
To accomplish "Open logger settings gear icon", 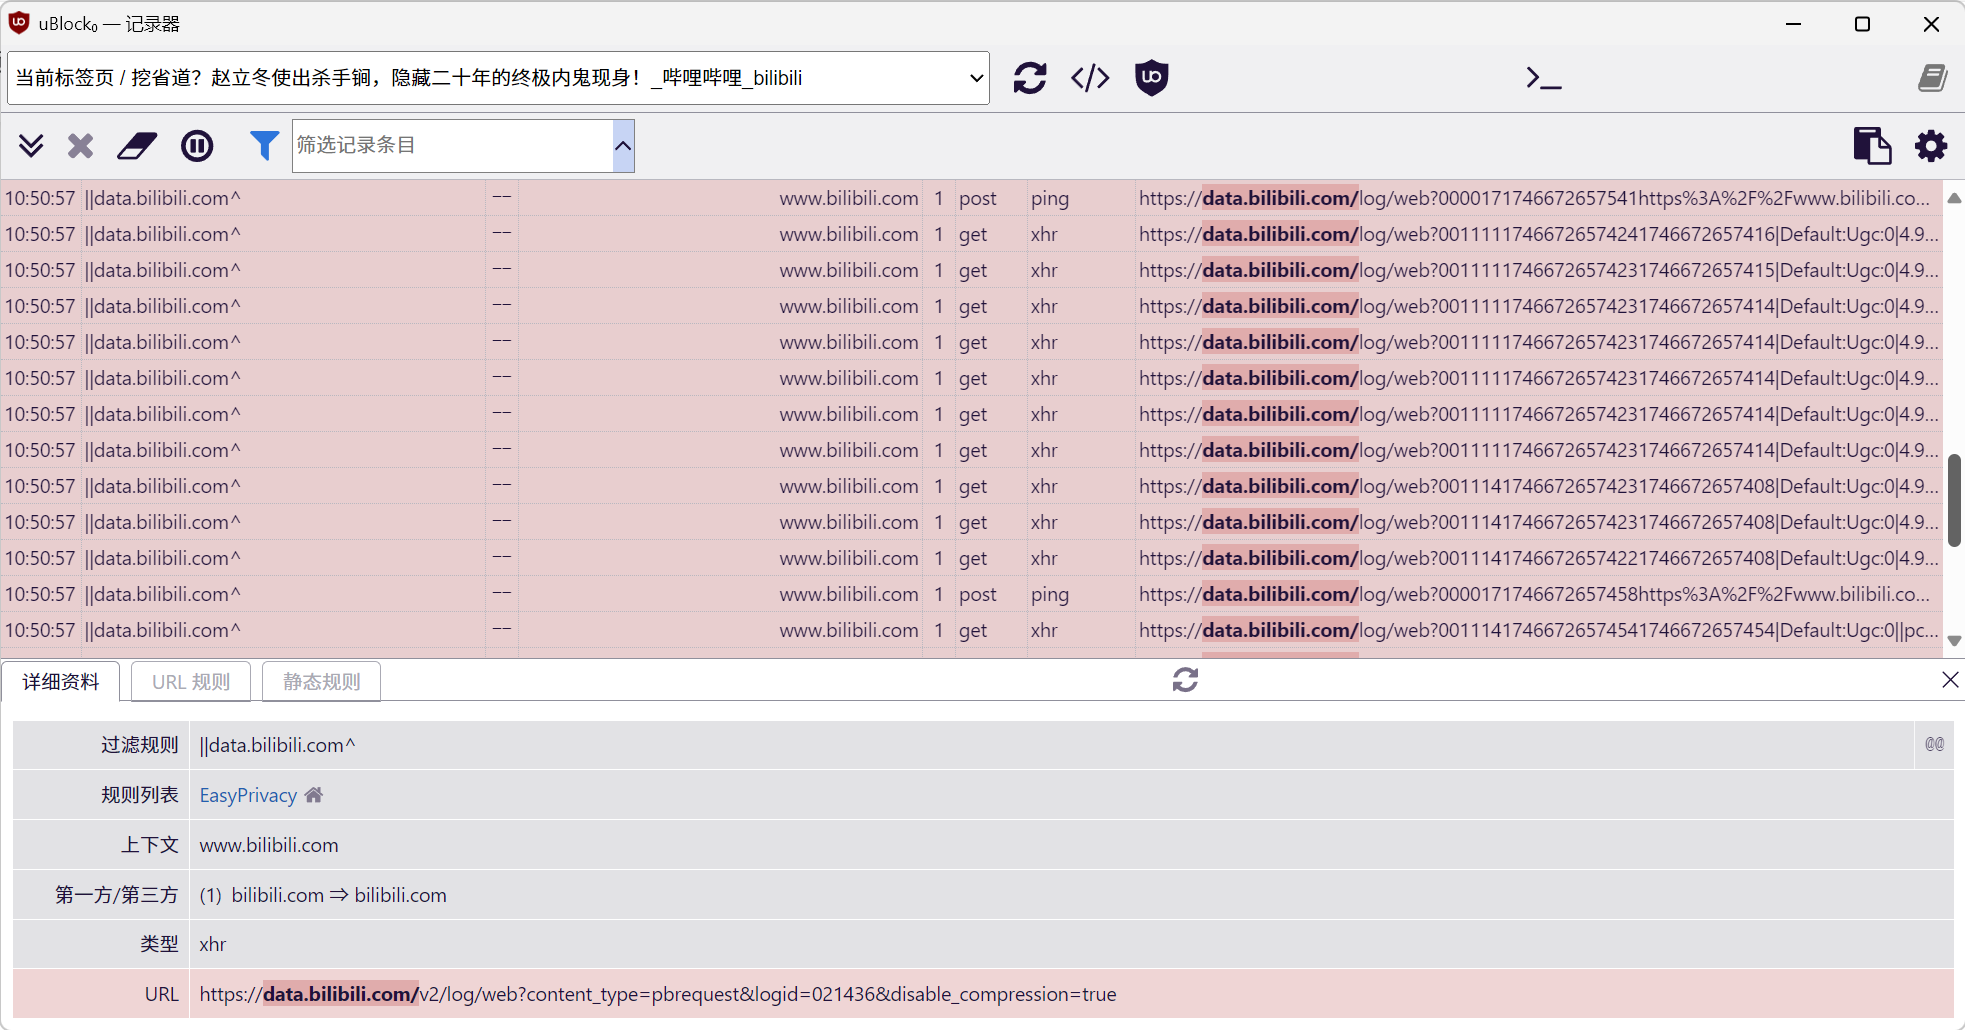I will coord(1931,146).
